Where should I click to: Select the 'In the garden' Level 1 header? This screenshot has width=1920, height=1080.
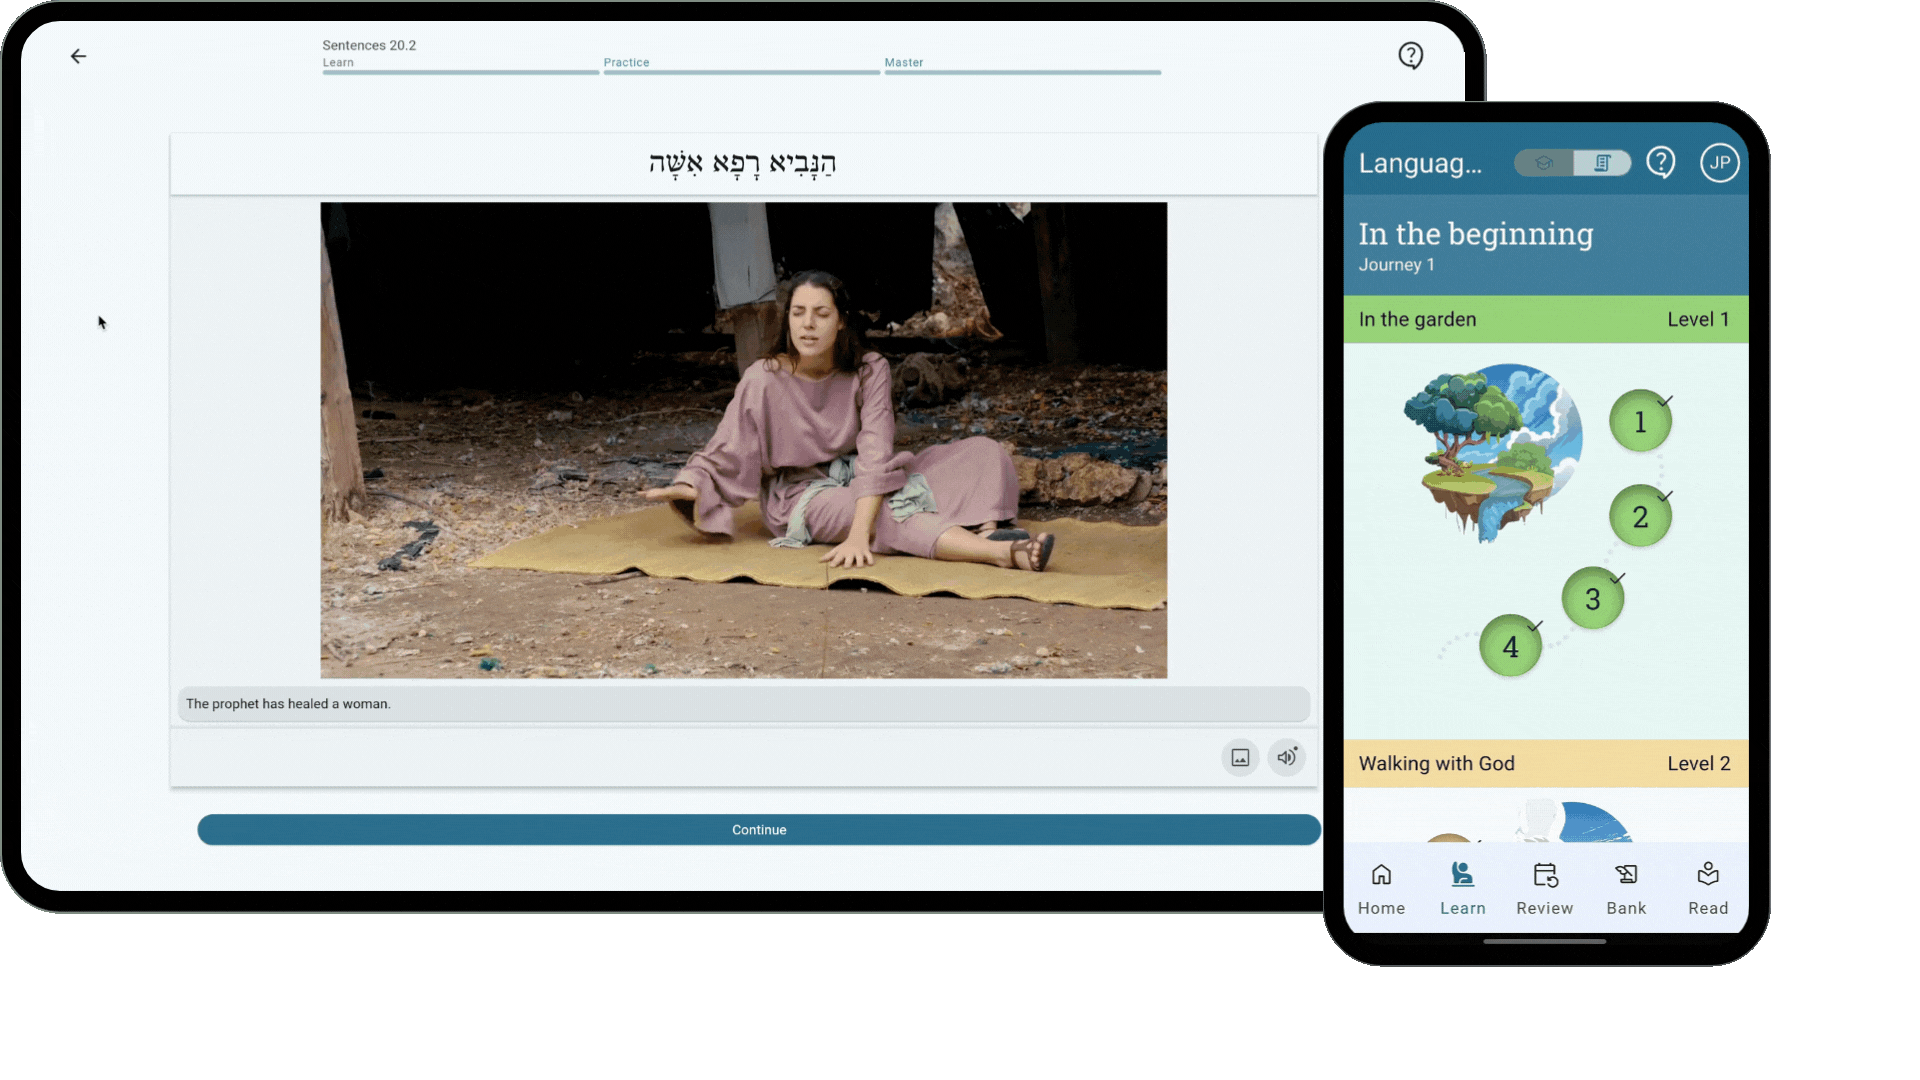[x=1546, y=319]
